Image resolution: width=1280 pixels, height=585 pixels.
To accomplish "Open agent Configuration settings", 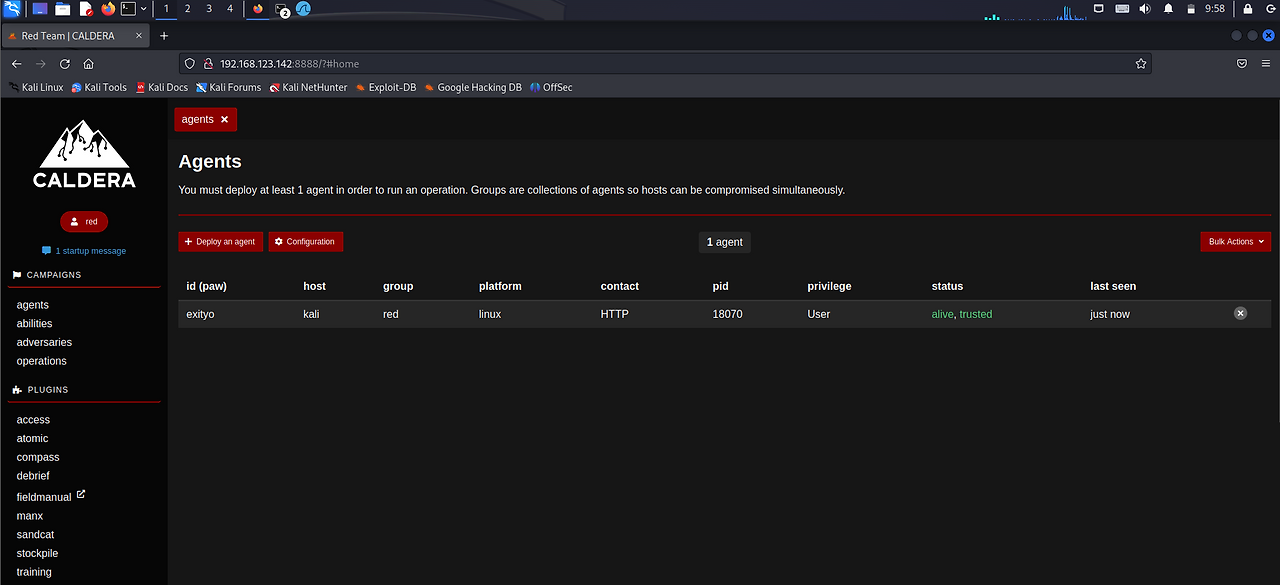I will point(306,241).
